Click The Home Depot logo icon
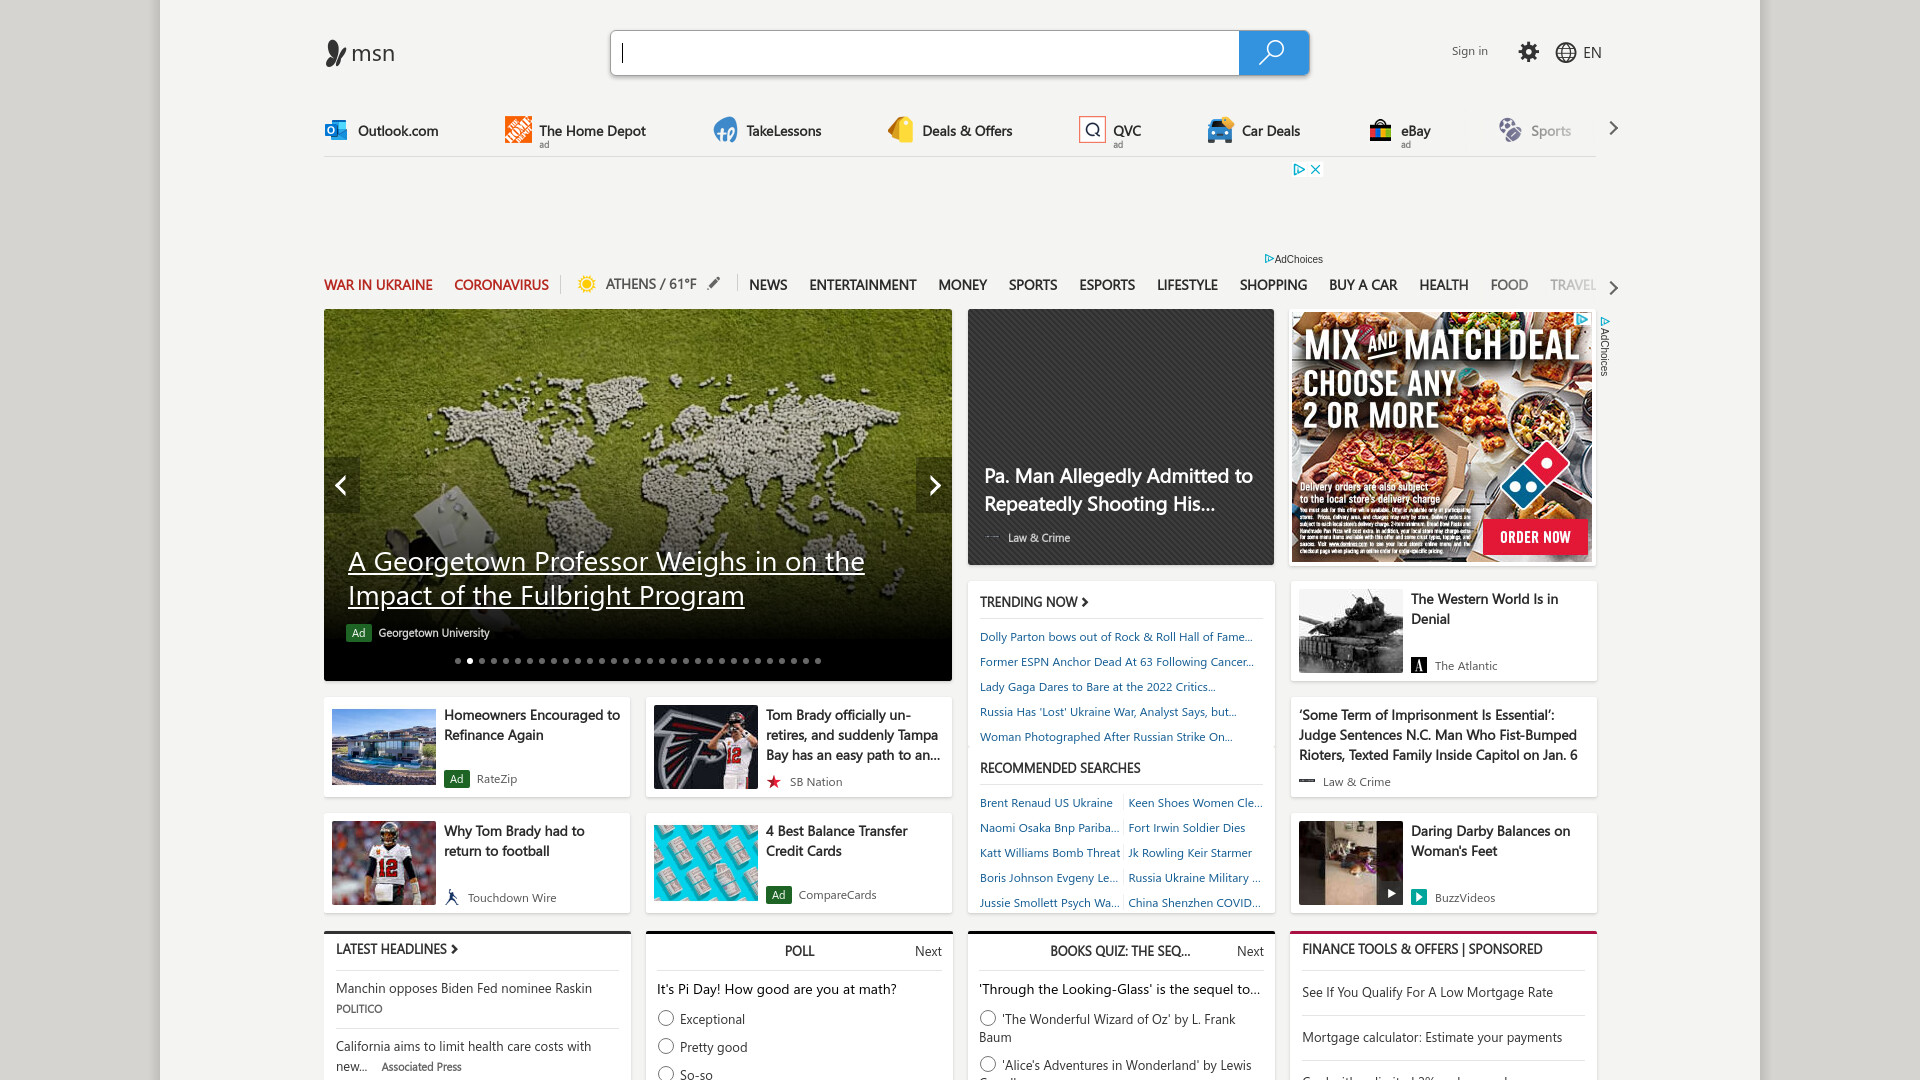 518,129
